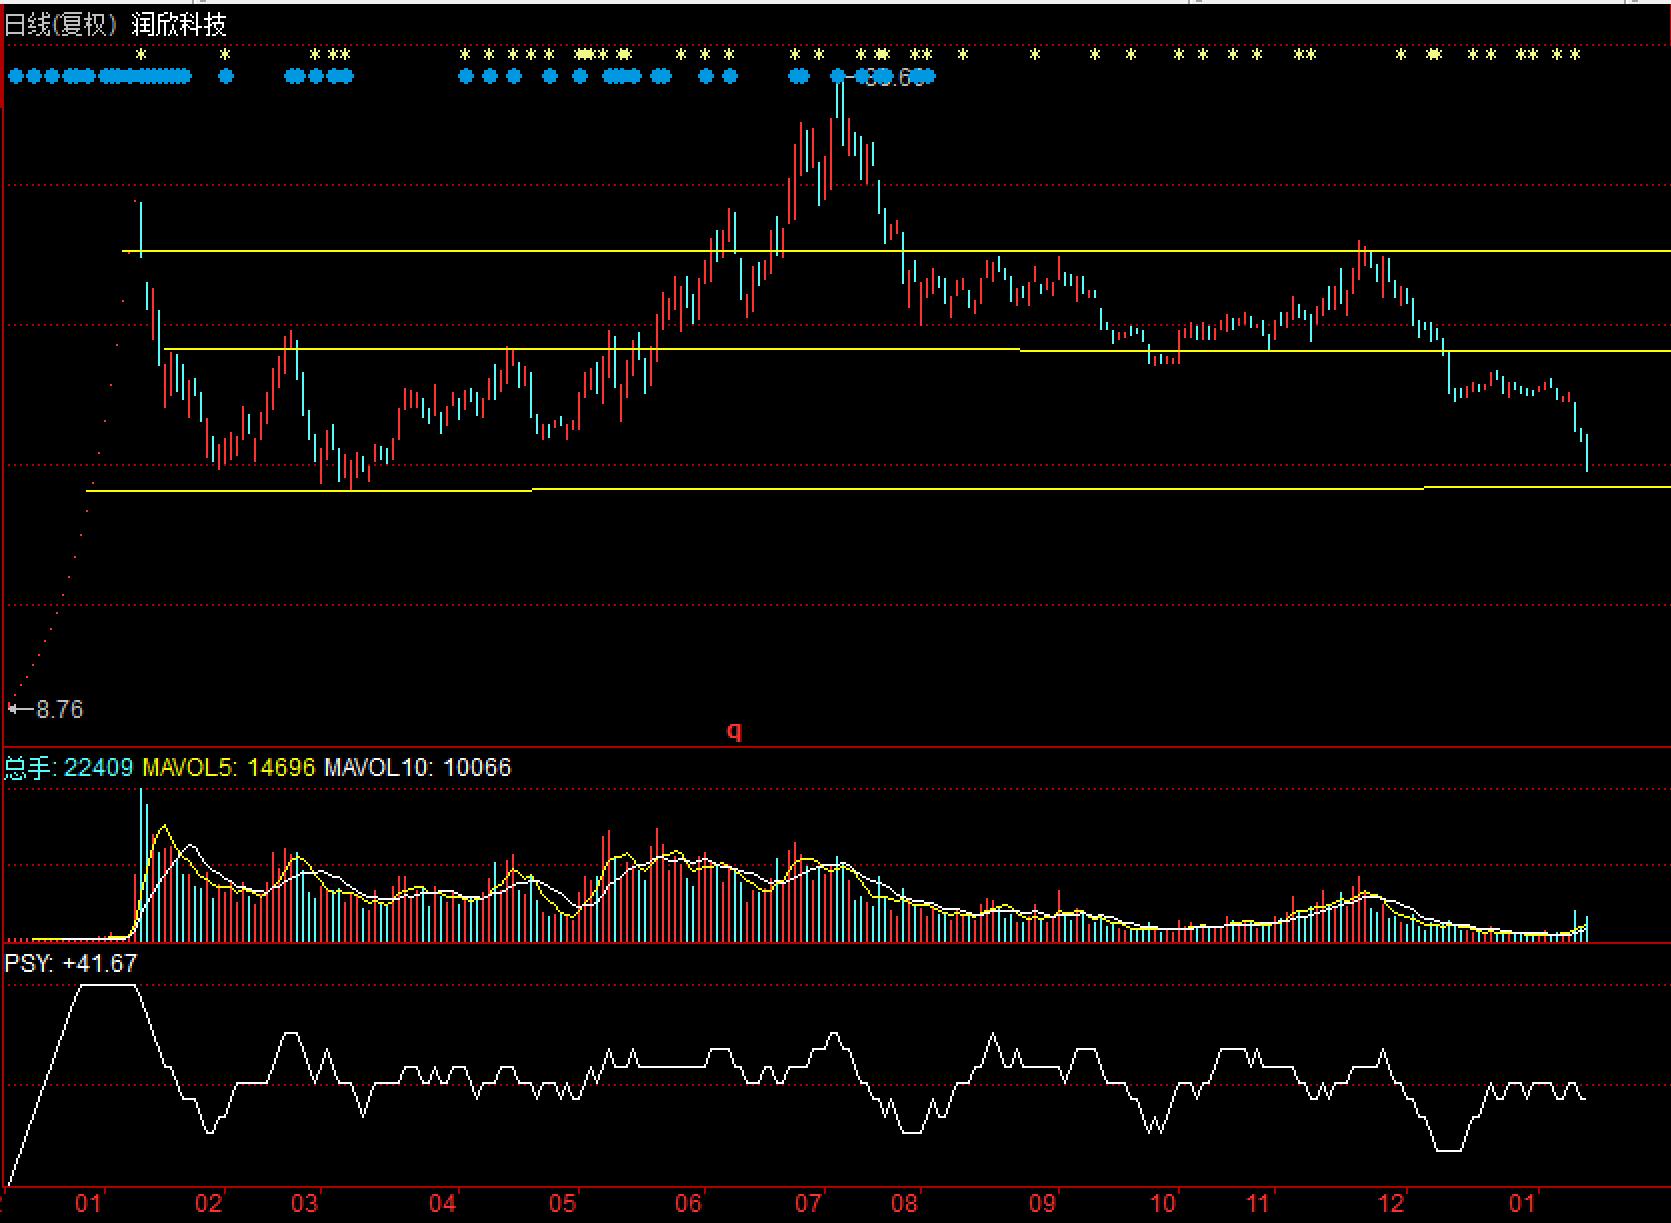The image size is (1671, 1223).
Task: Go to month 06 on the time axis
Action: [688, 1203]
